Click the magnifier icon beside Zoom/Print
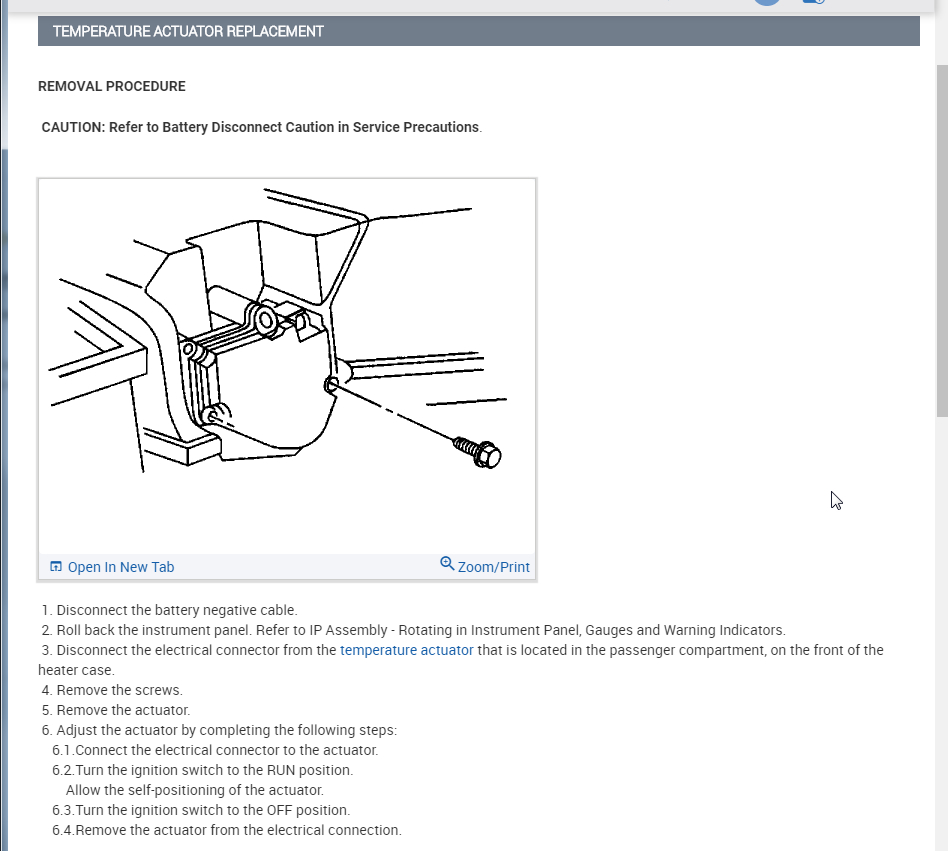948x851 pixels. click(447, 563)
